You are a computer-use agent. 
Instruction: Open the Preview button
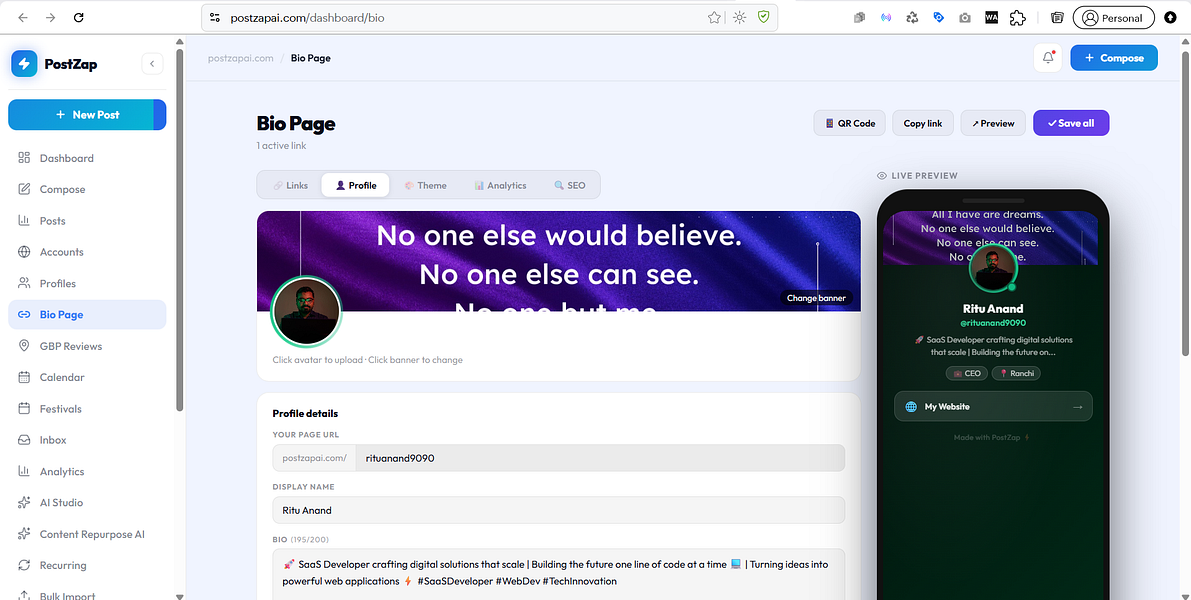click(x=993, y=123)
